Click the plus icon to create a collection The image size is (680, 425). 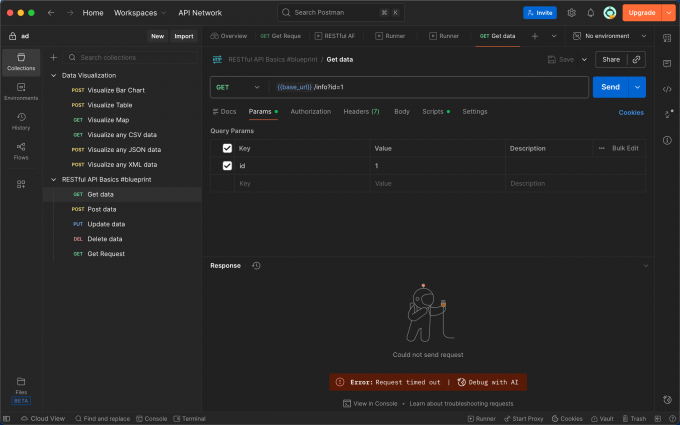[53, 57]
